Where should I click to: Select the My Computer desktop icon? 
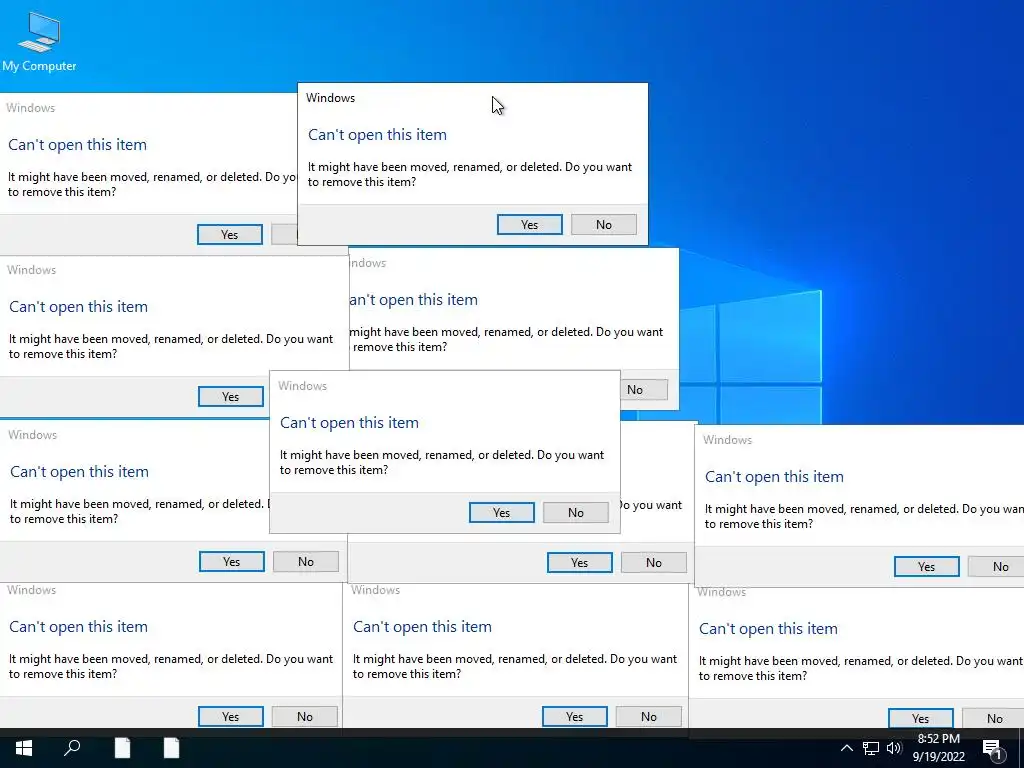(39, 42)
